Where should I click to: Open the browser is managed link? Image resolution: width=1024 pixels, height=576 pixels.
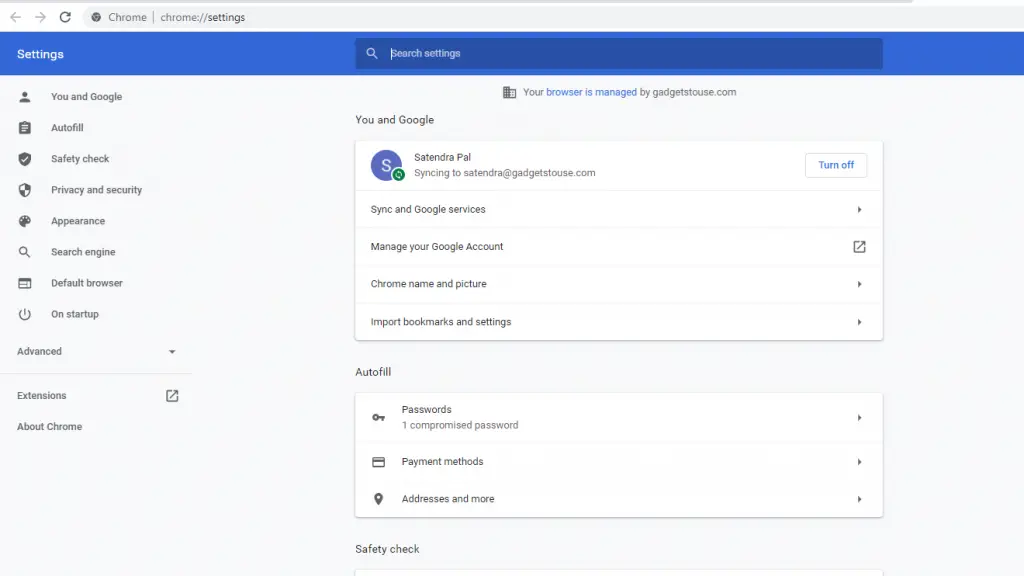point(591,92)
